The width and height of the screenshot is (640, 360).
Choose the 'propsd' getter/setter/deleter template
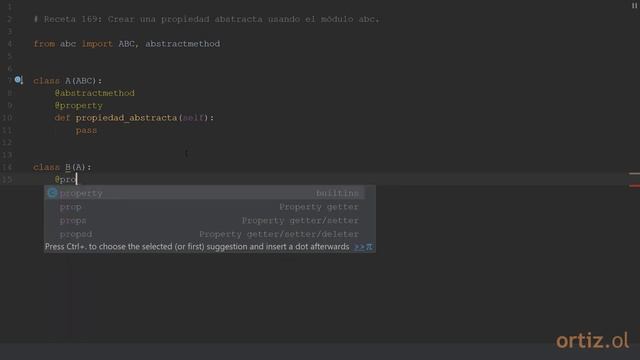[x=204, y=234]
